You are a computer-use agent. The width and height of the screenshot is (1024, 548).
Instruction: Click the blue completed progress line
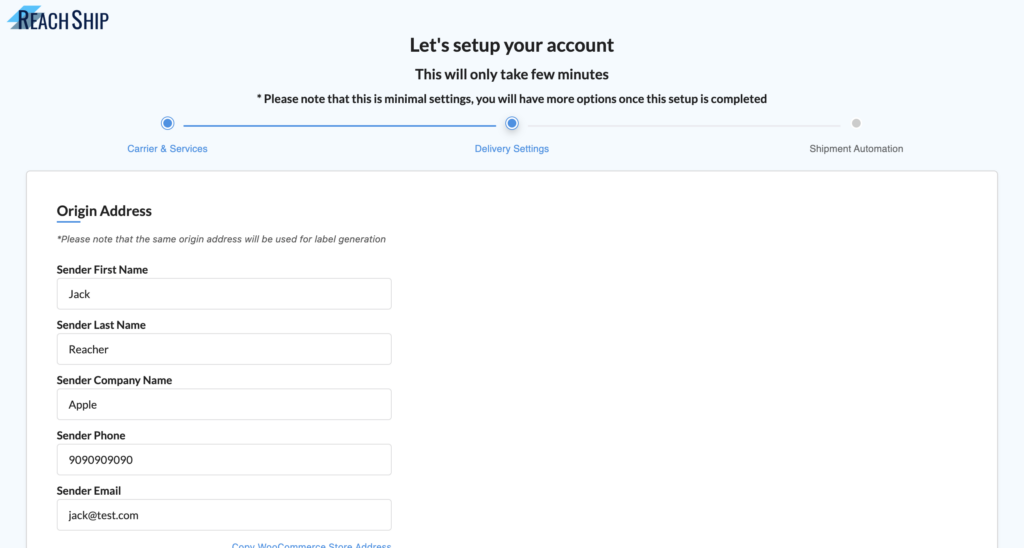coord(340,125)
